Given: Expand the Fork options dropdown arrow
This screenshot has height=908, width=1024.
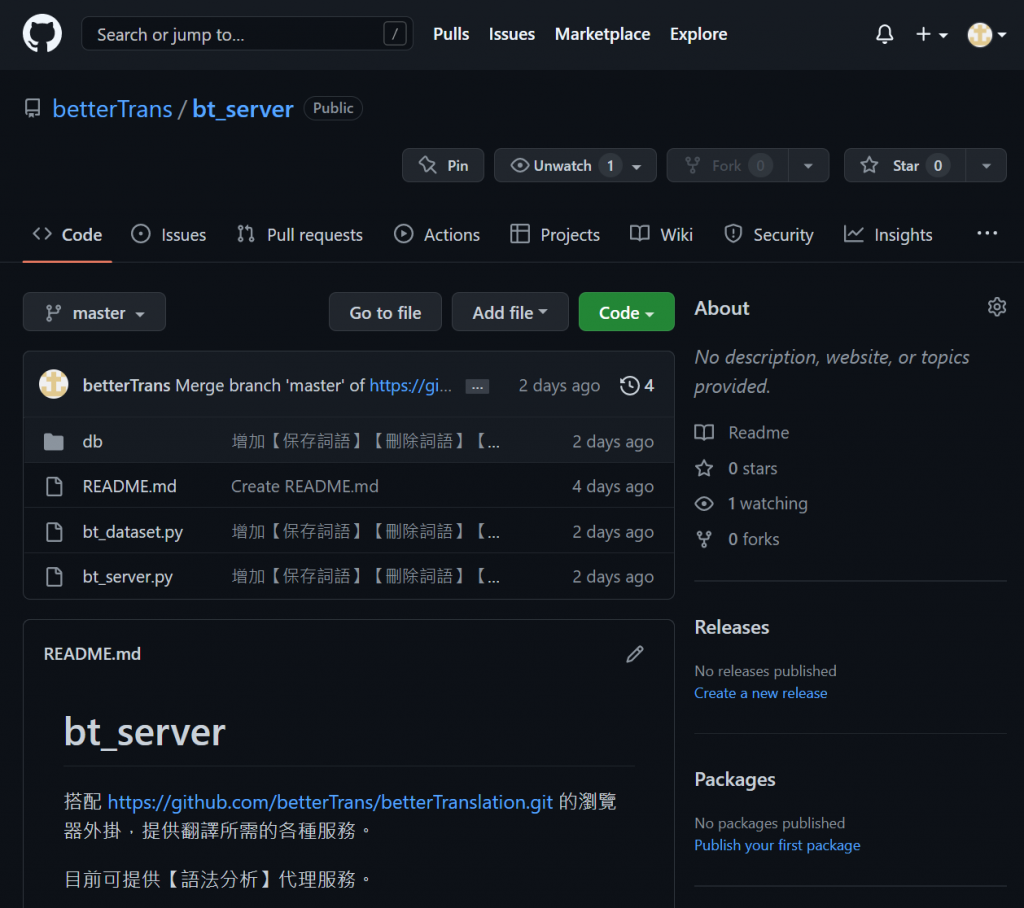Looking at the screenshot, I should 808,166.
